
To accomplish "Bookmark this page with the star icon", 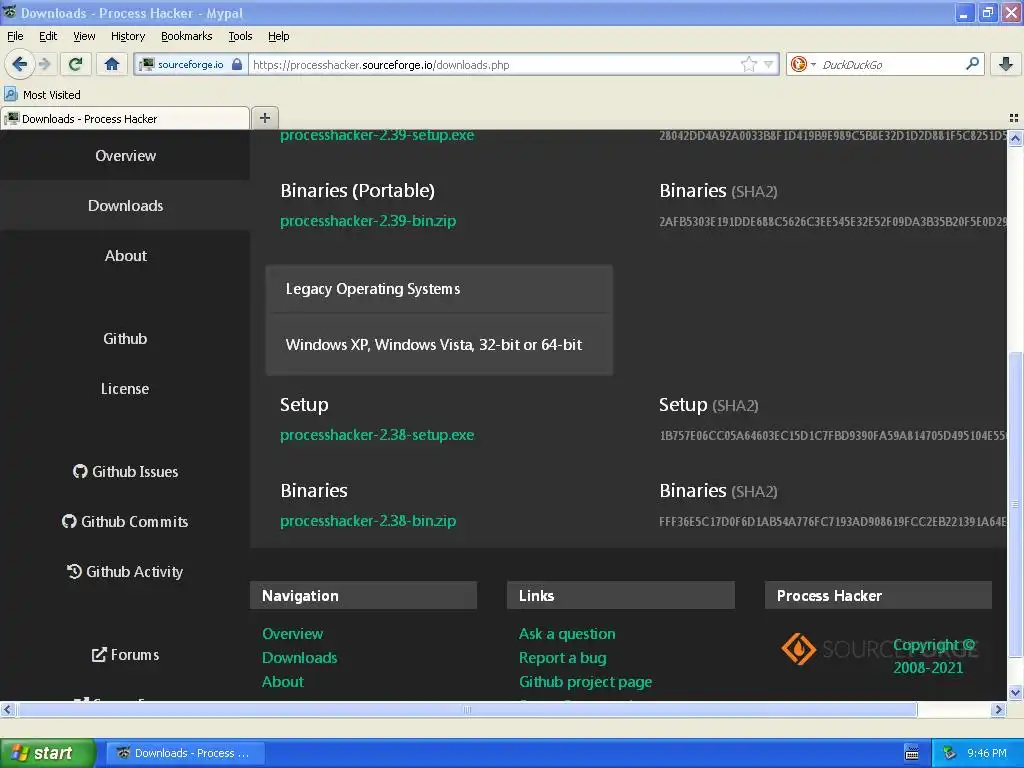I will tap(748, 64).
